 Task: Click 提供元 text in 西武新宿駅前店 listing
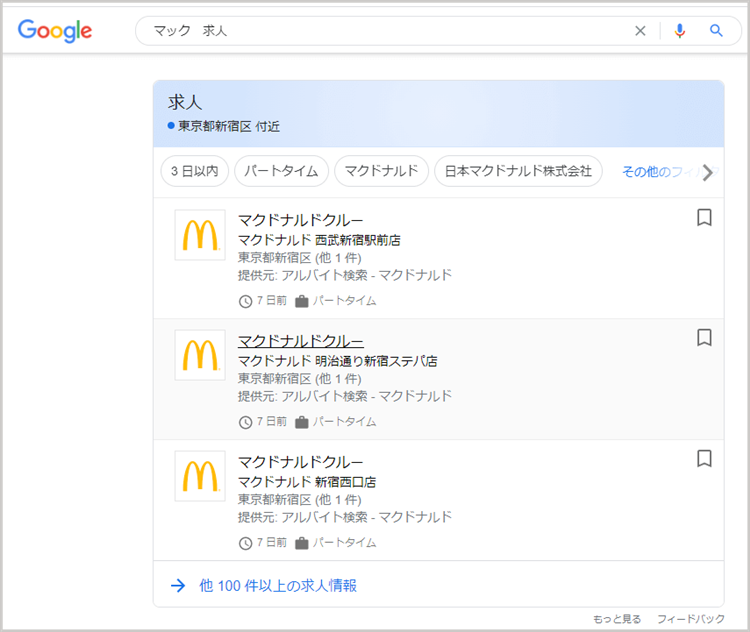[345, 275]
